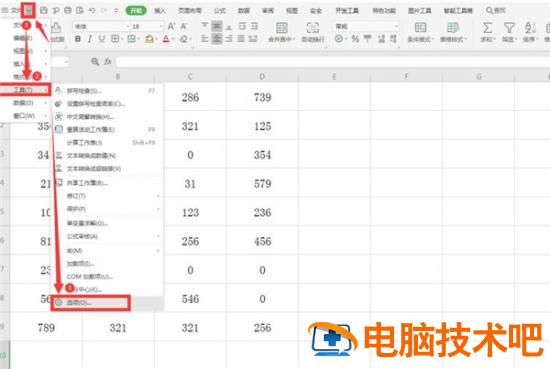The width and height of the screenshot is (550, 369).
Task: Click column header E
Action: 334,76
